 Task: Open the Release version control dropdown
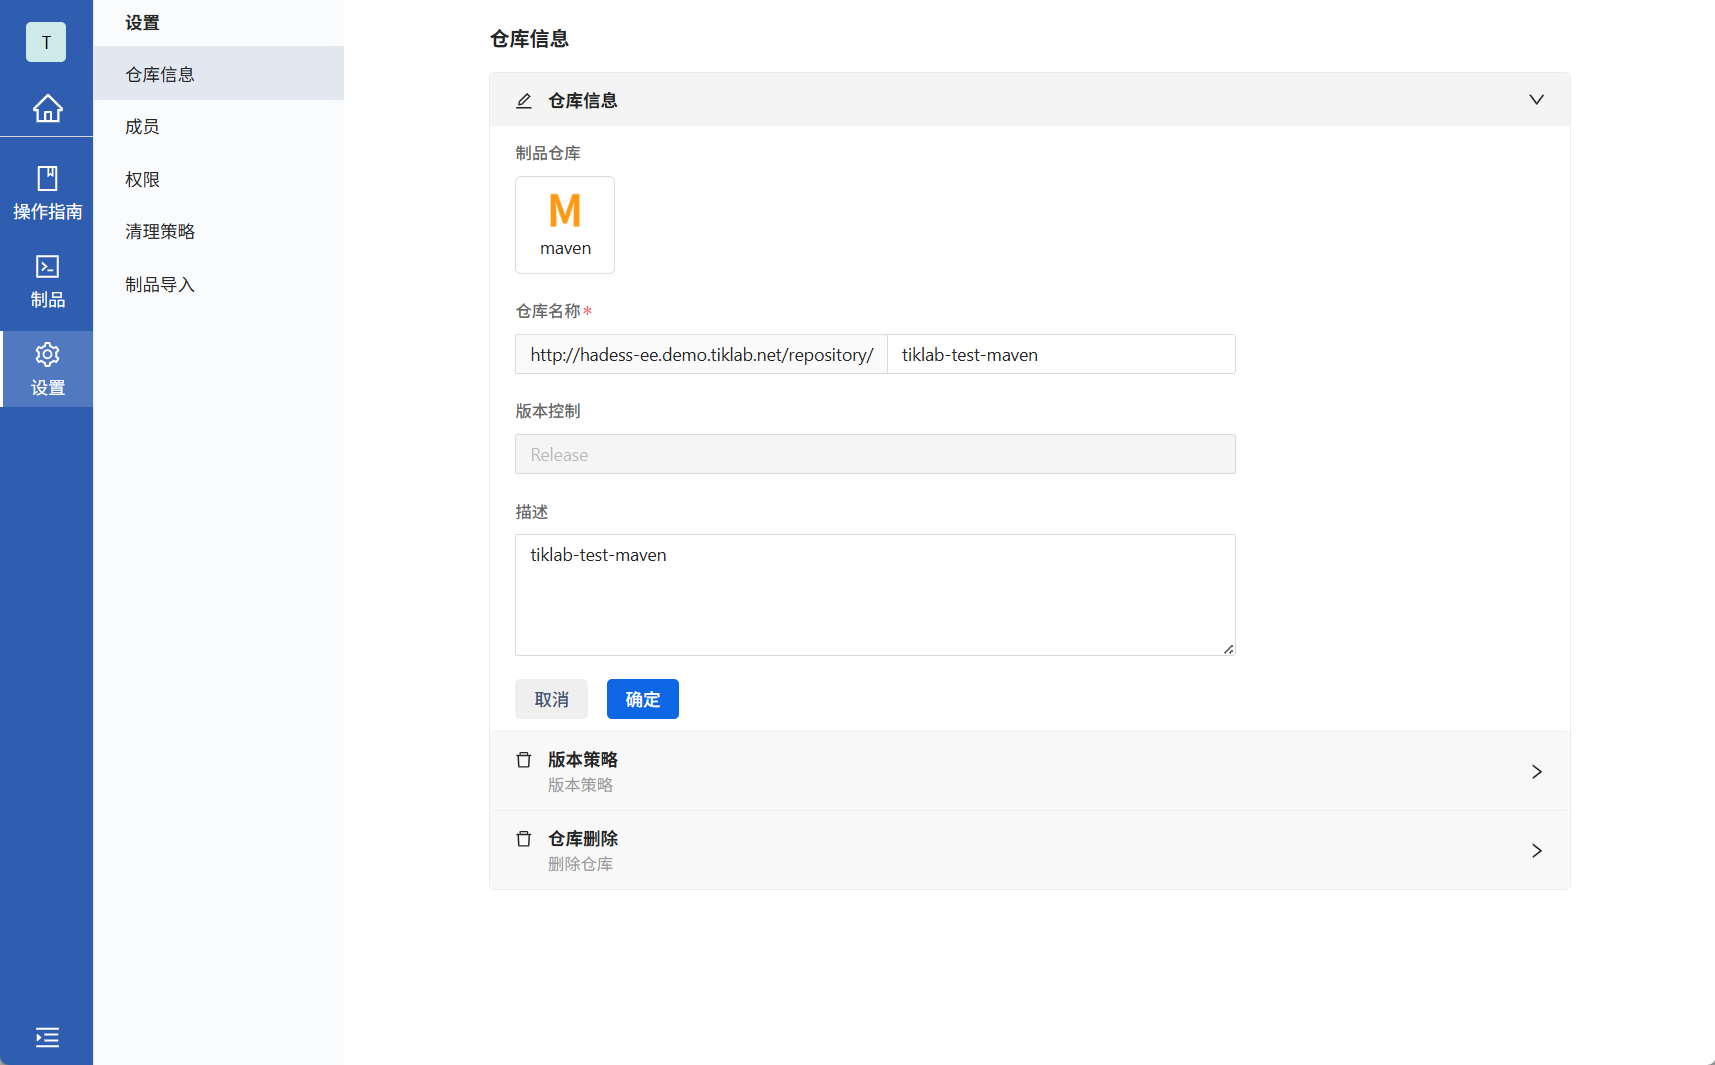click(x=874, y=454)
